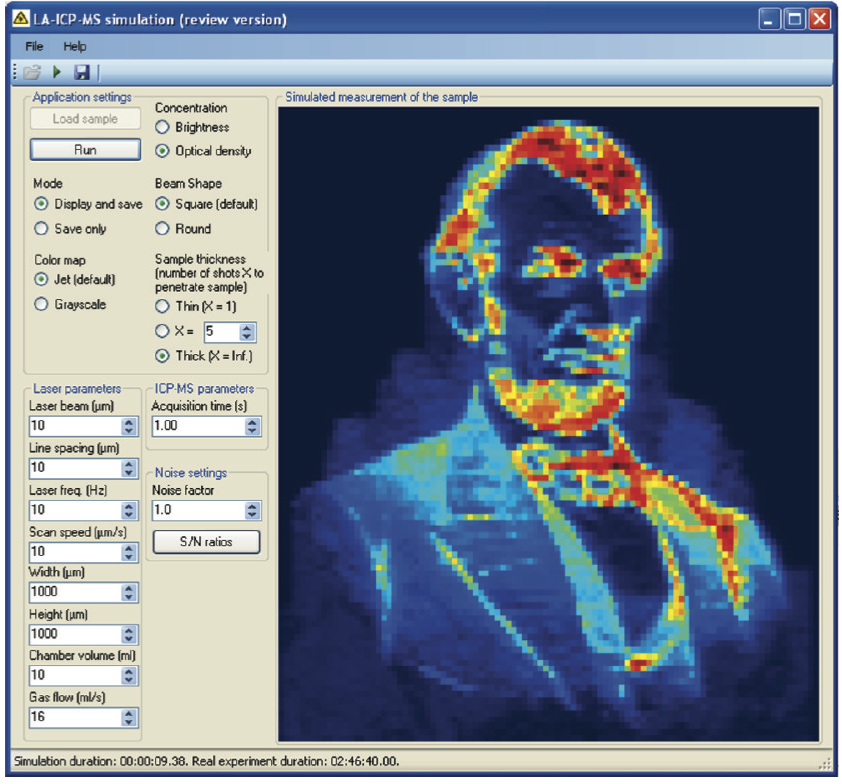Click the Laser beam (µm) input field
This screenshot has width=842, height=784.
(75, 426)
